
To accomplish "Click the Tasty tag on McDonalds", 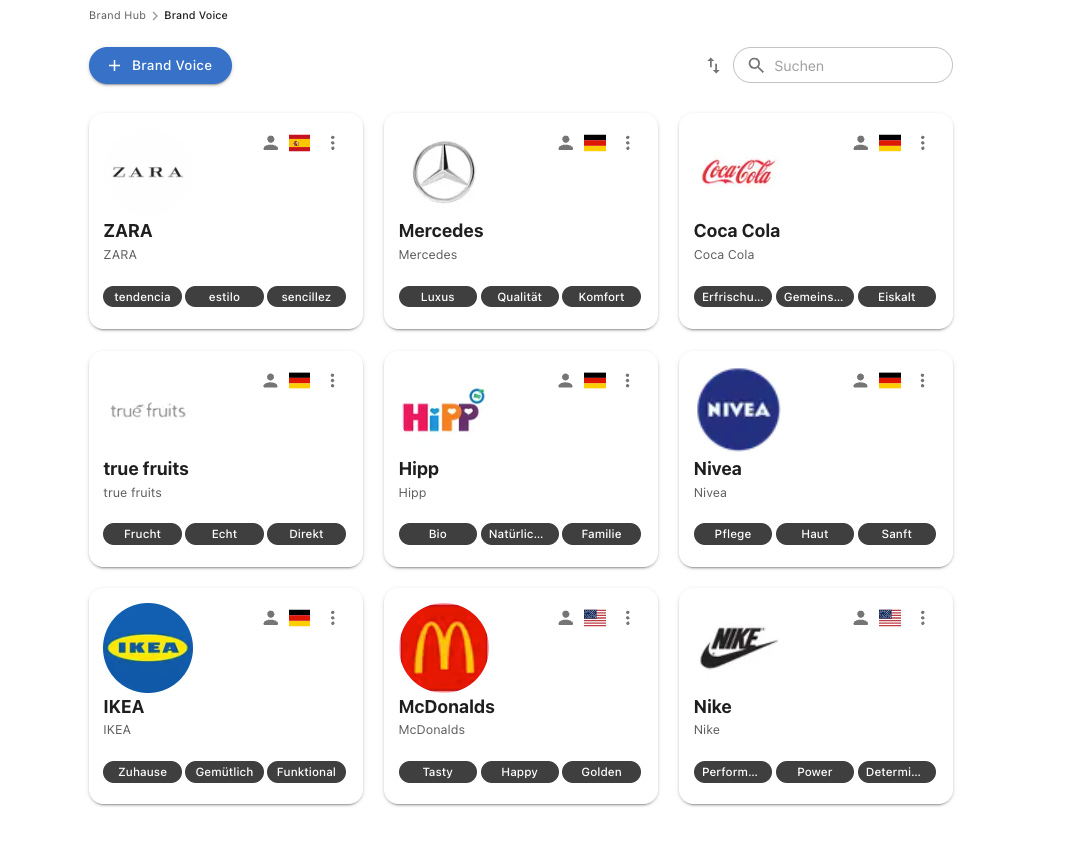I will click(438, 772).
